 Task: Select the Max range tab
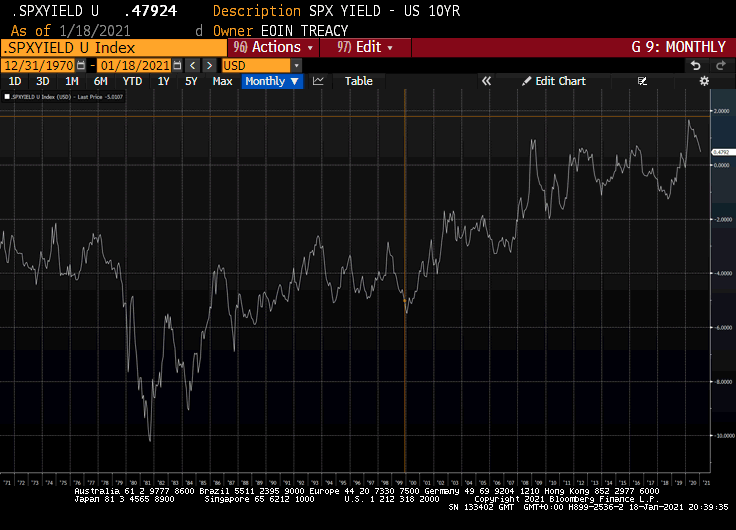[x=222, y=81]
